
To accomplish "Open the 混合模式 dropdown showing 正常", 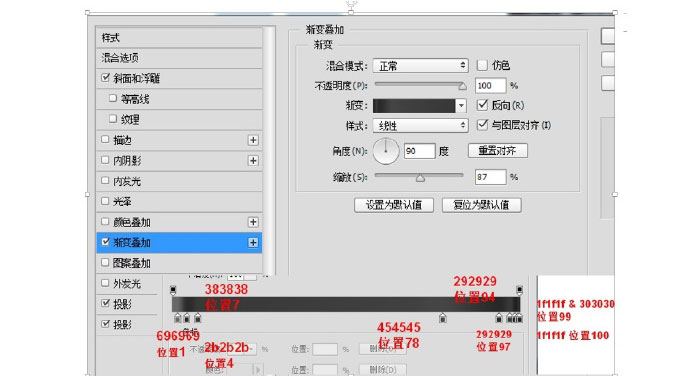I will coord(420,66).
